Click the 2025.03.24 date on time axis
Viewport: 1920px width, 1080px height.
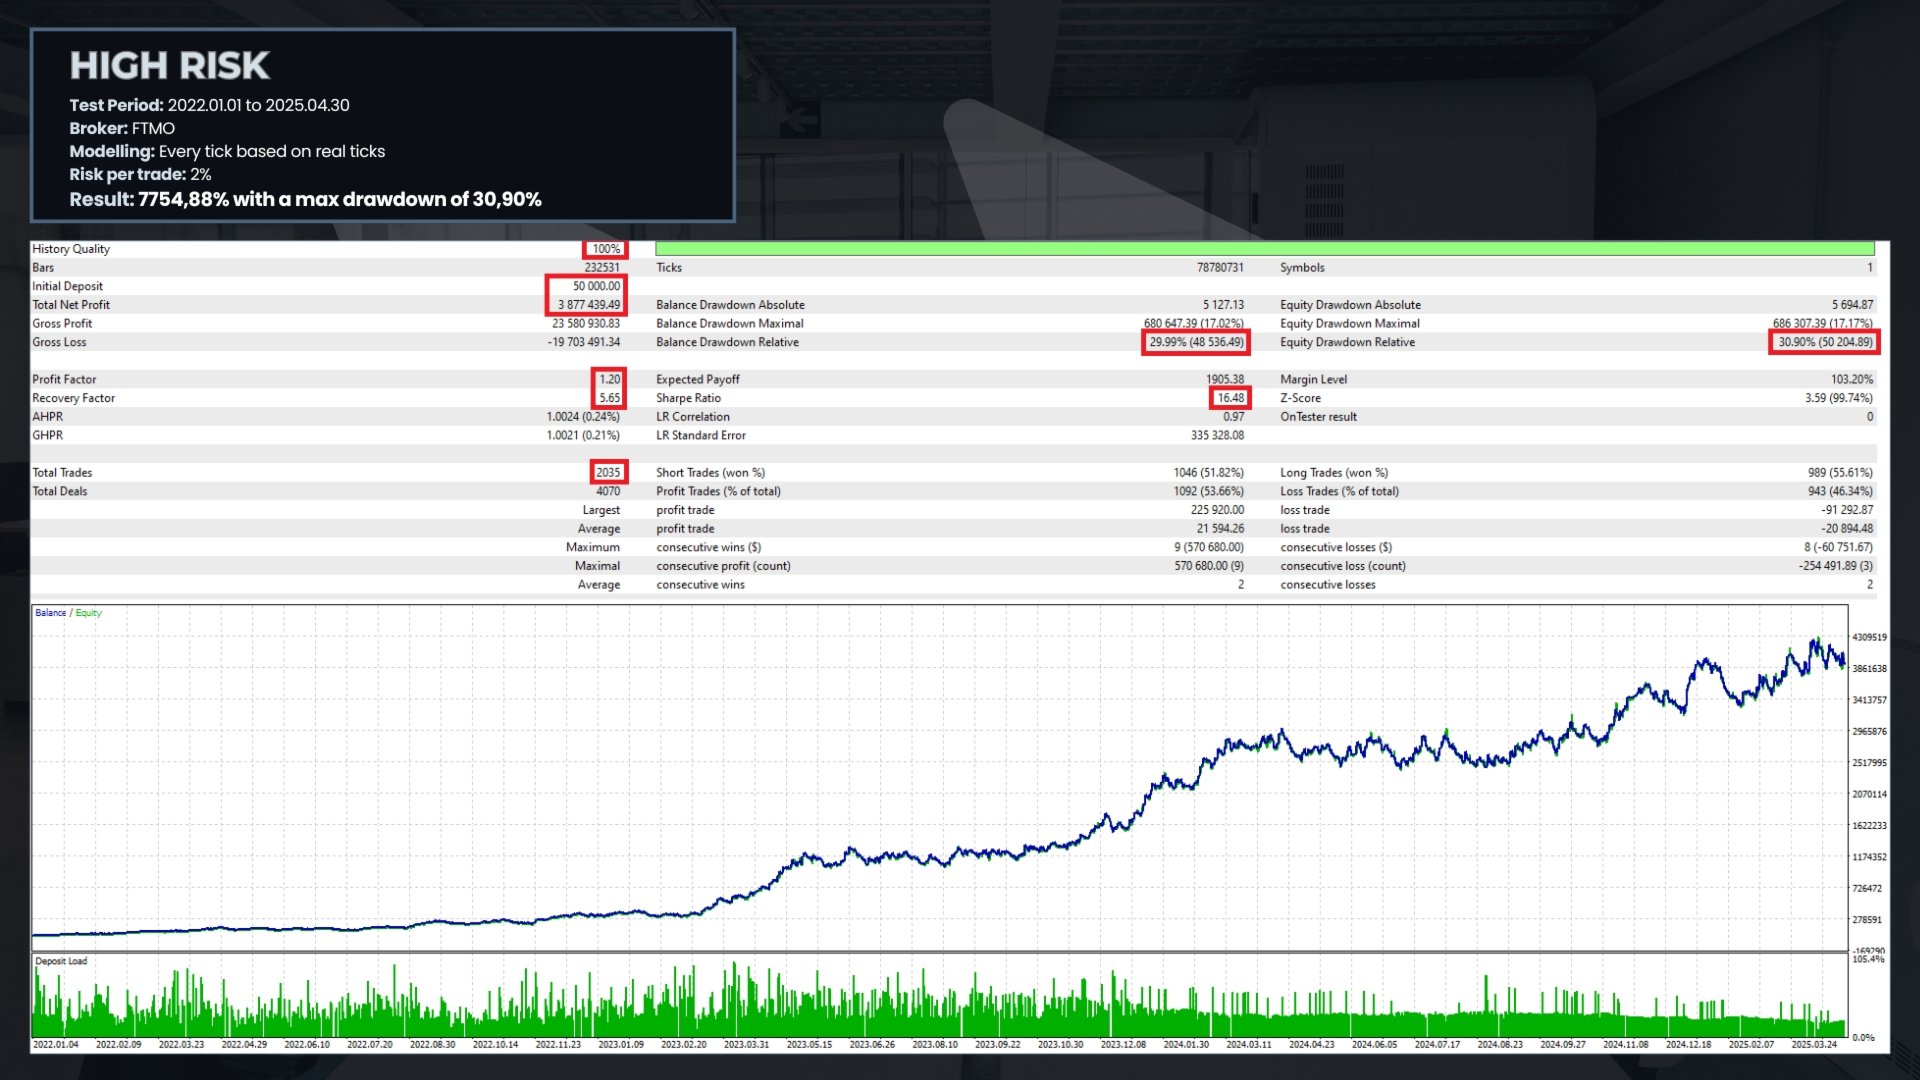(x=1814, y=1044)
